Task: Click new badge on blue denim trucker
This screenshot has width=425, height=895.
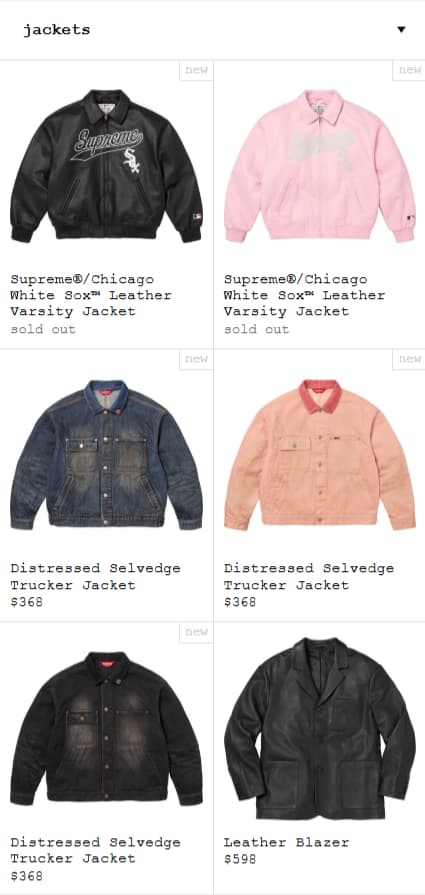Action: 196,359
